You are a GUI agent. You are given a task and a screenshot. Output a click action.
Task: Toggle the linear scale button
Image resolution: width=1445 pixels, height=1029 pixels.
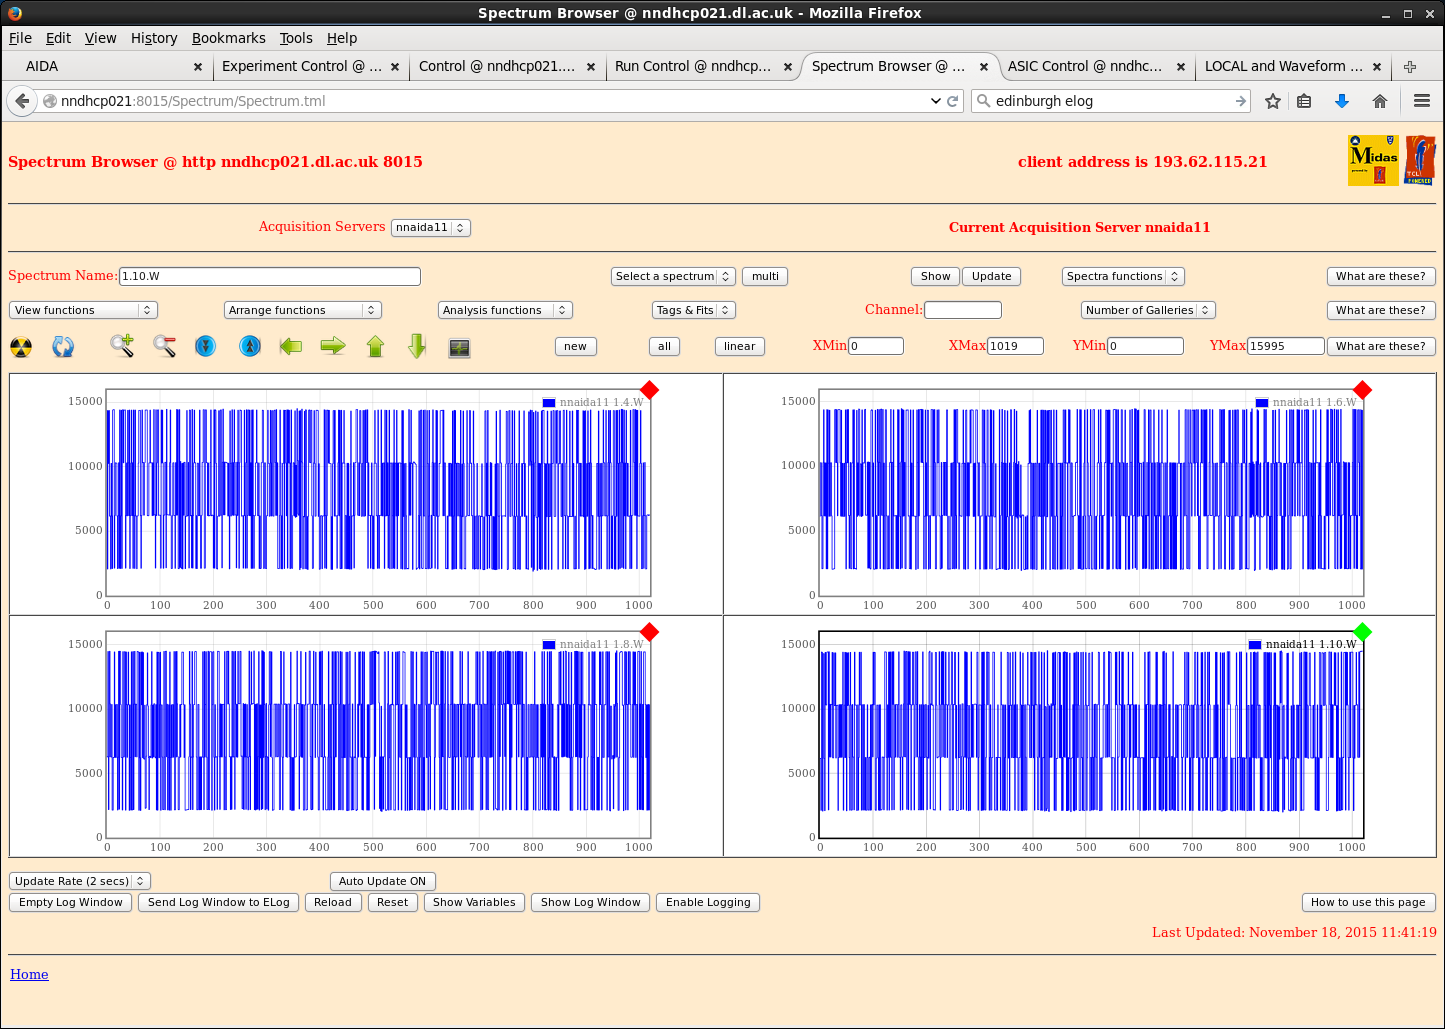(x=739, y=346)
